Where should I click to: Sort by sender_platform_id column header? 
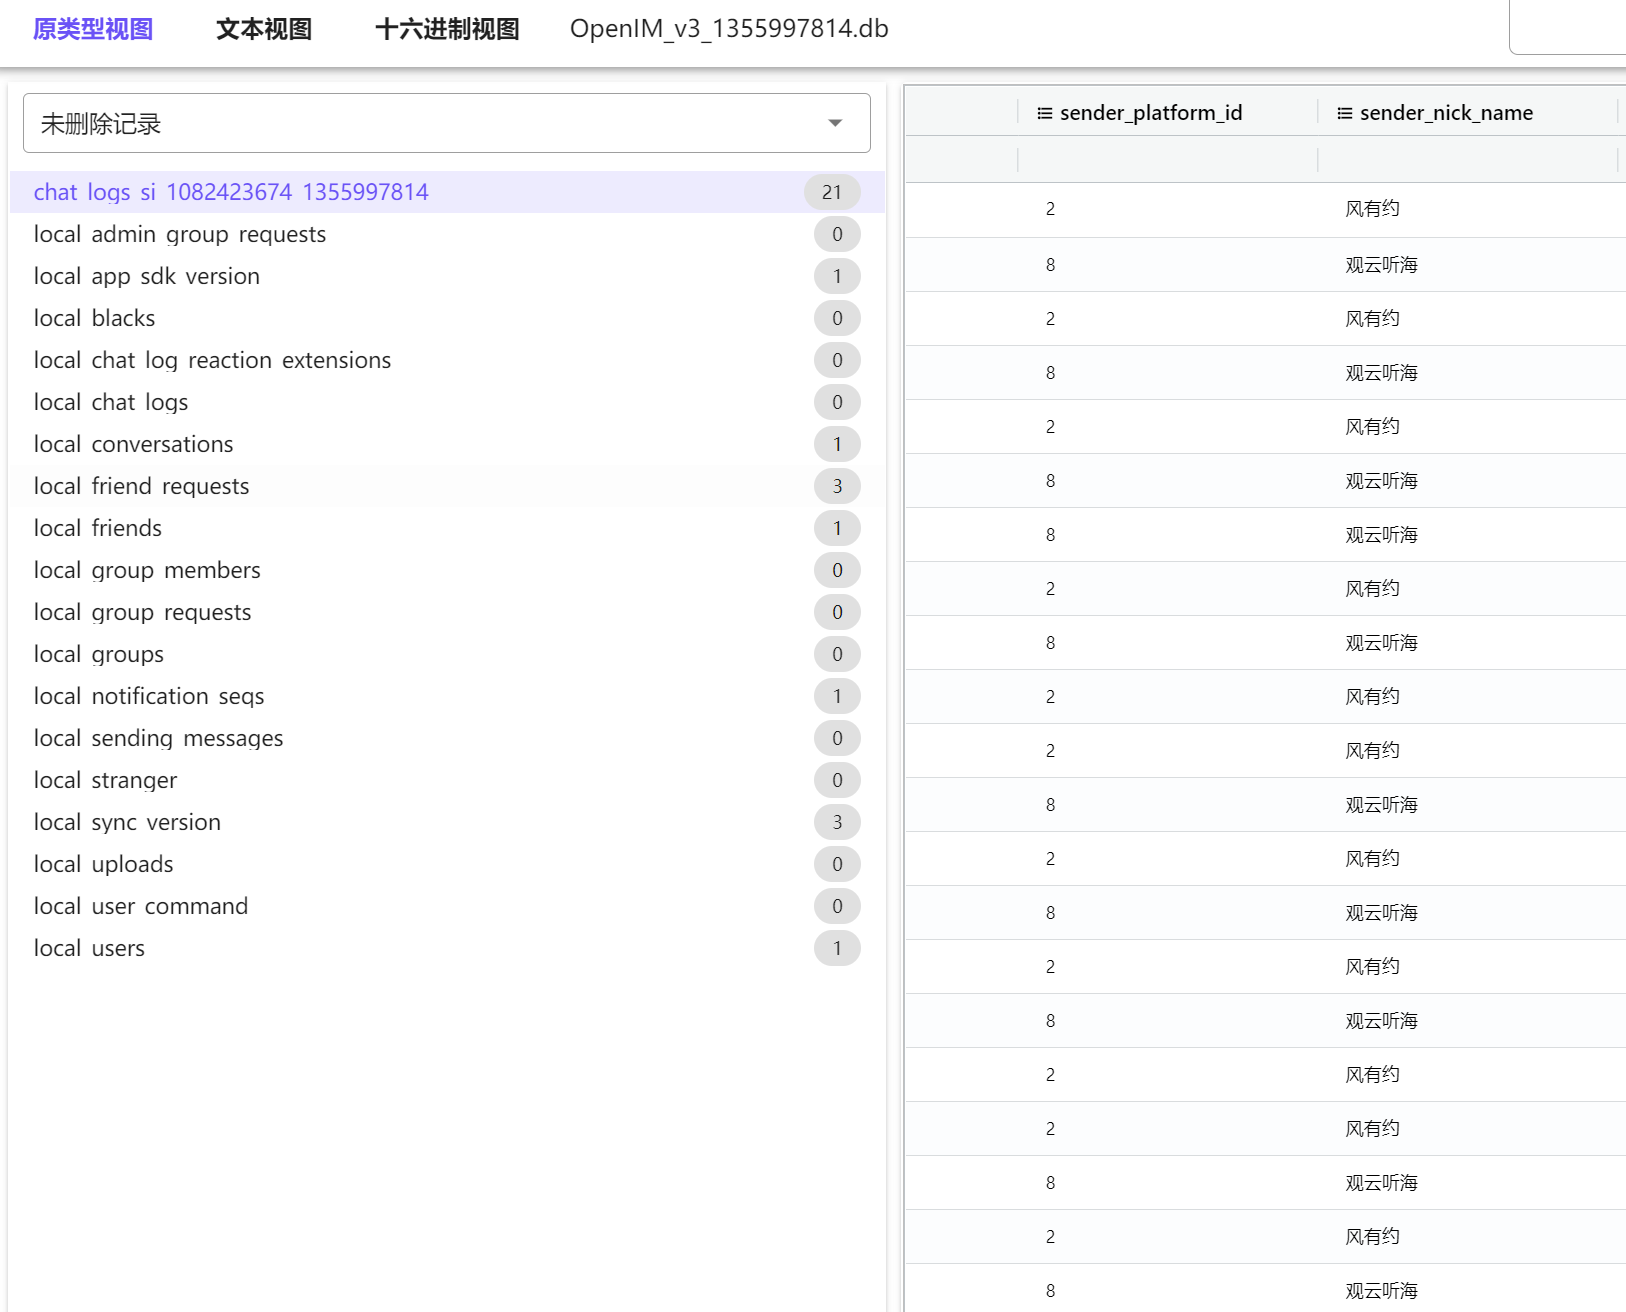(x=1151, y=113)
